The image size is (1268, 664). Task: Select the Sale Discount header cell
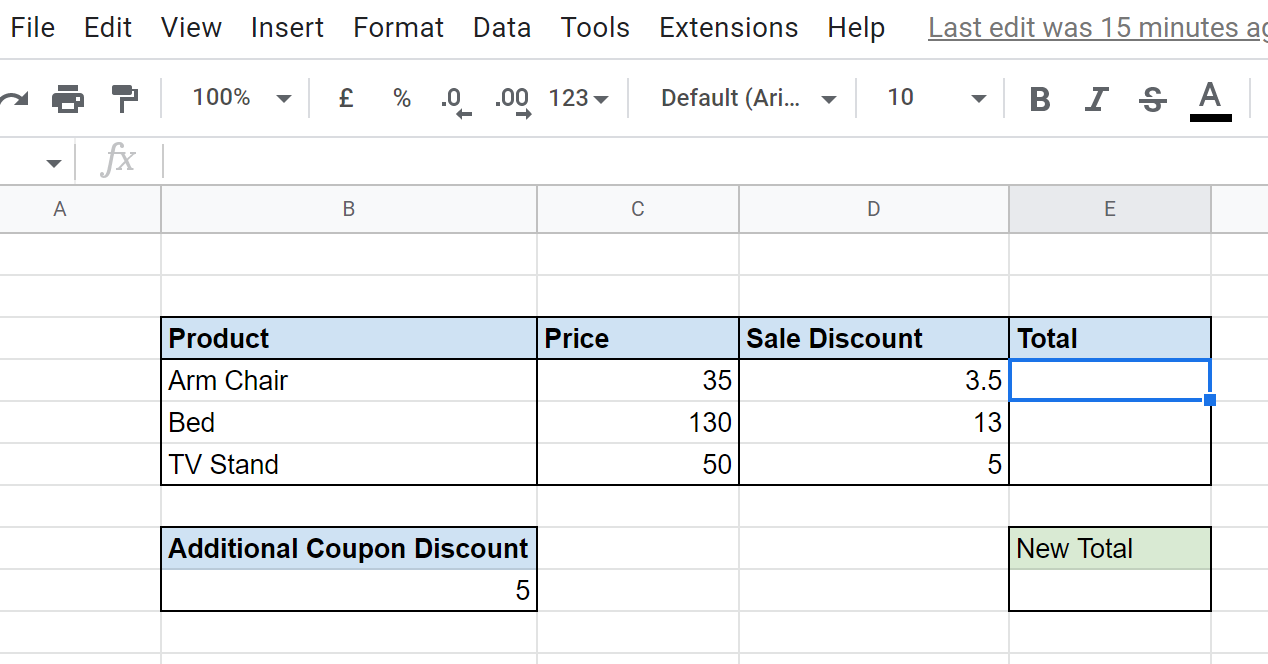pos(874,338)
